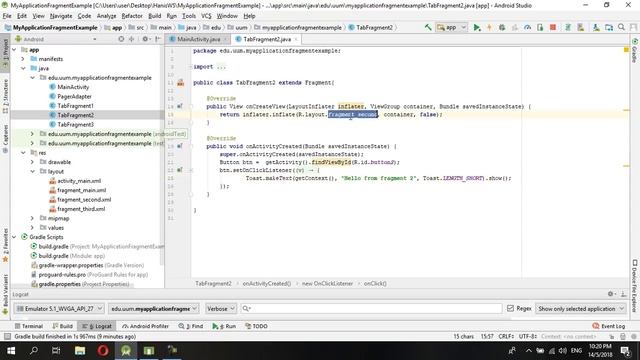Open the Event Log
This screenshot has height=360, width=640.
609,326
